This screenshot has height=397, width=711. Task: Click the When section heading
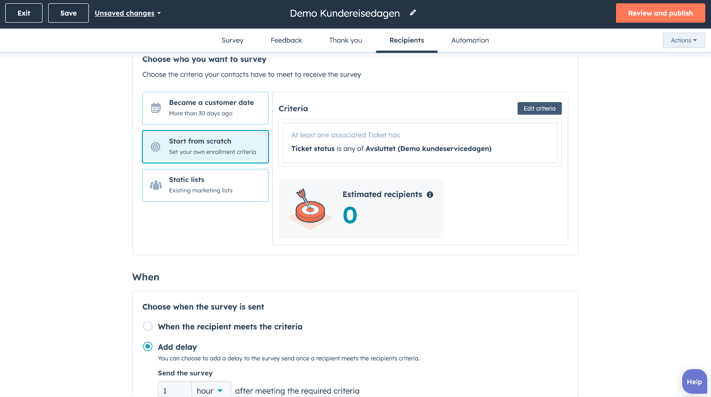(x=146, y=277)
